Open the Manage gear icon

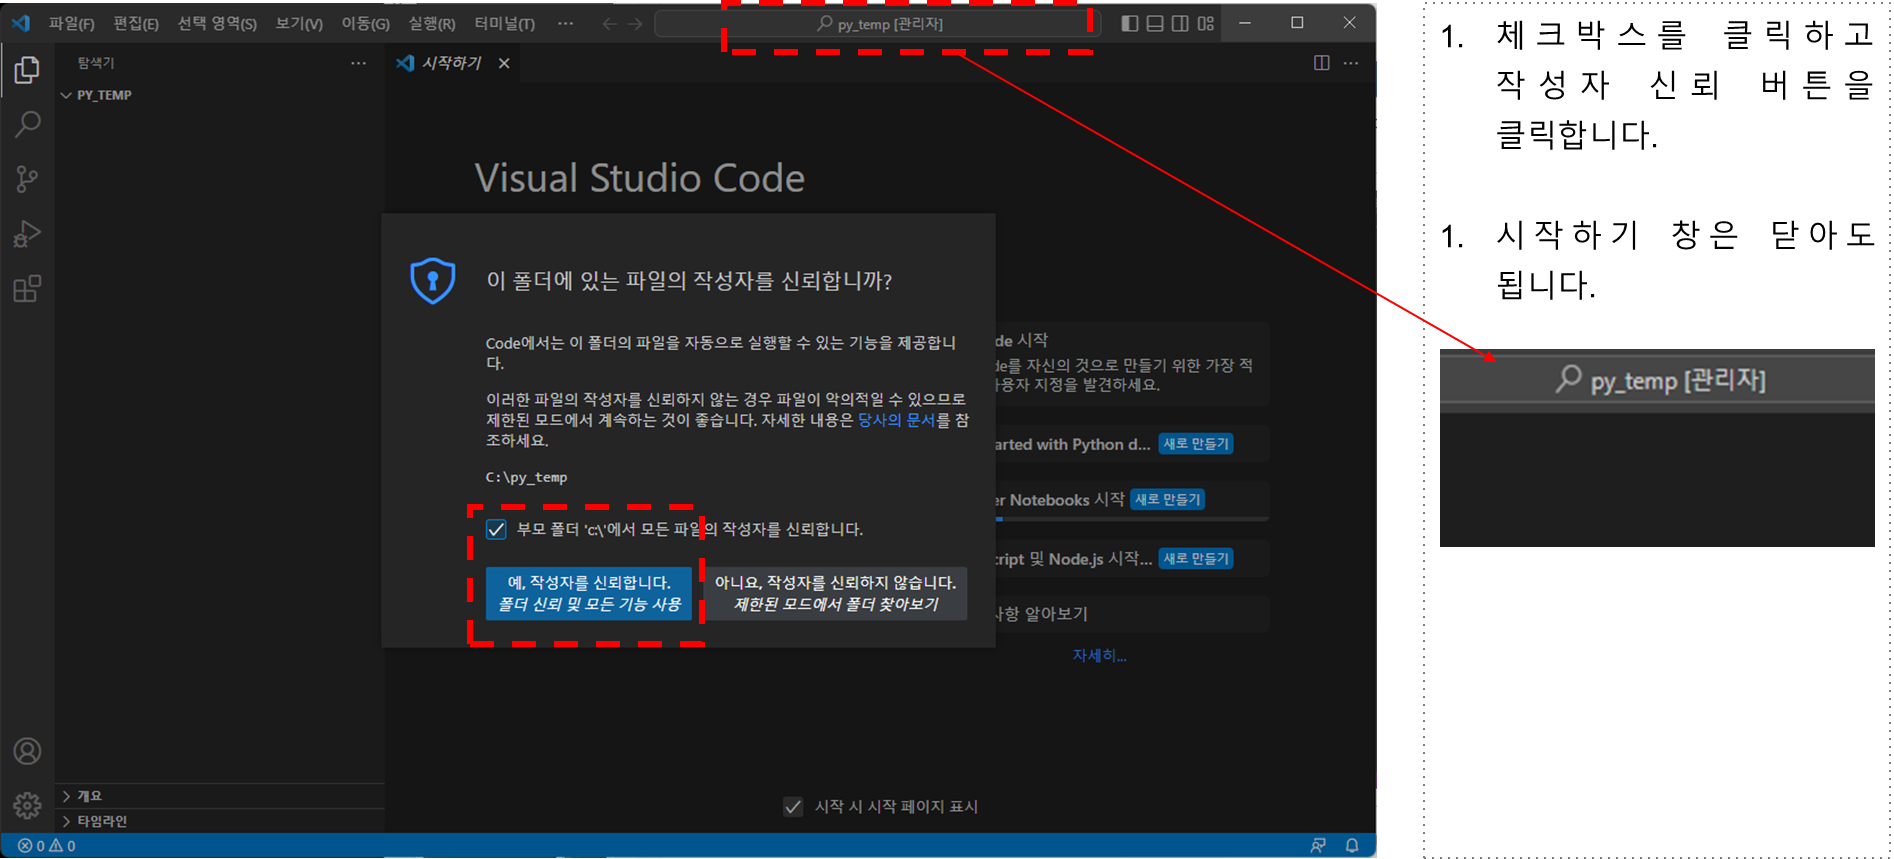point(27,805)
